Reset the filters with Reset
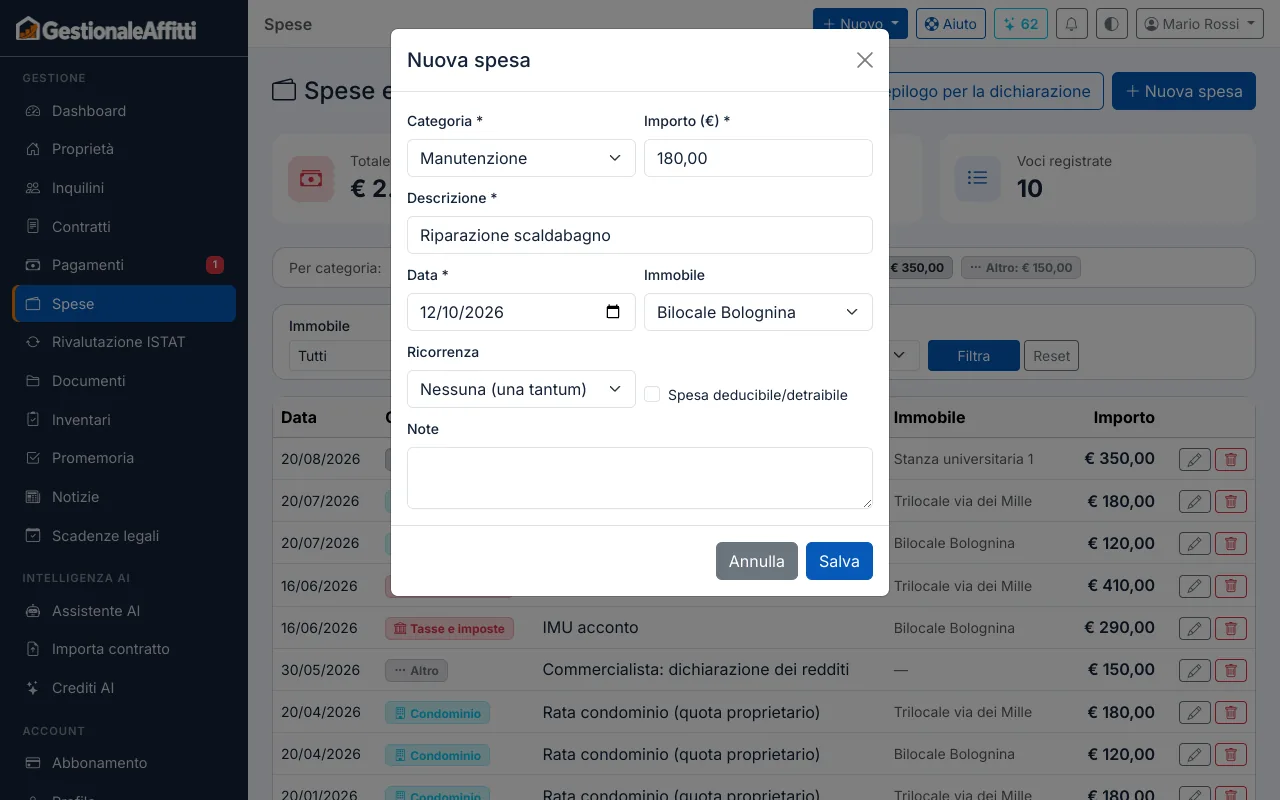This screenshot has height=800, width=1280. [1052, 356]
